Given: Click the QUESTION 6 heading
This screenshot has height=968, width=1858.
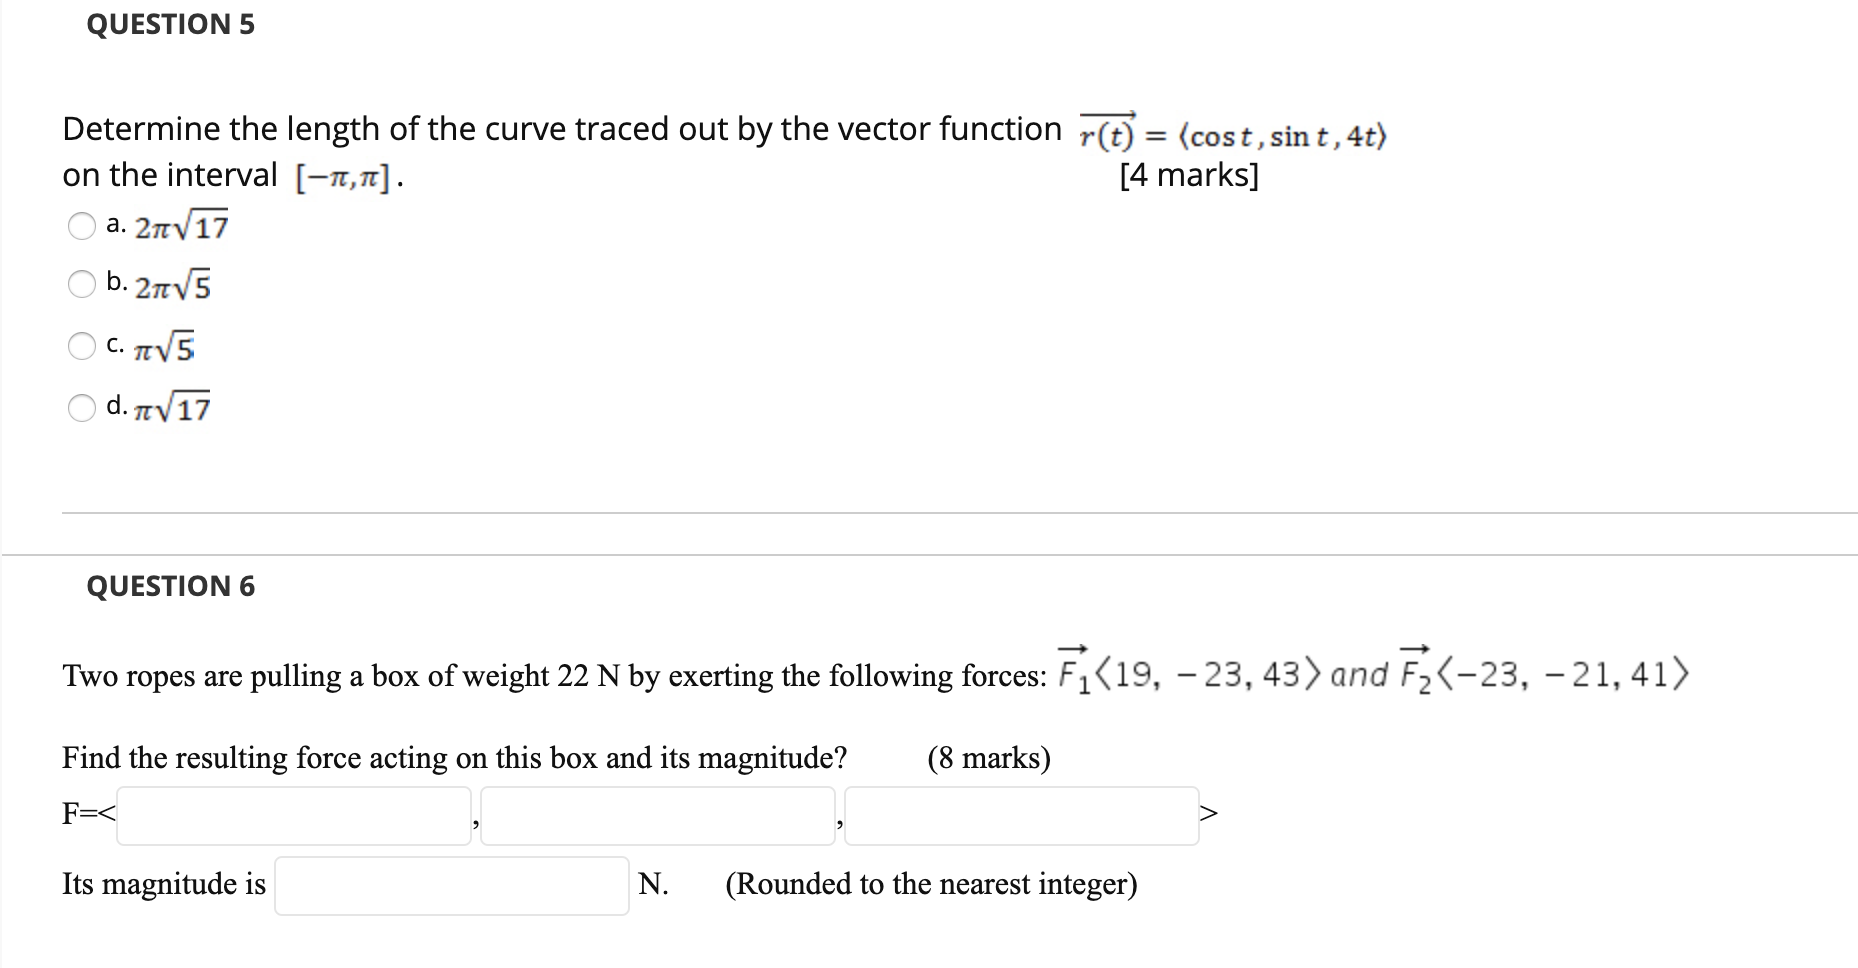Looking at the screenshot, I should [172, 586].
